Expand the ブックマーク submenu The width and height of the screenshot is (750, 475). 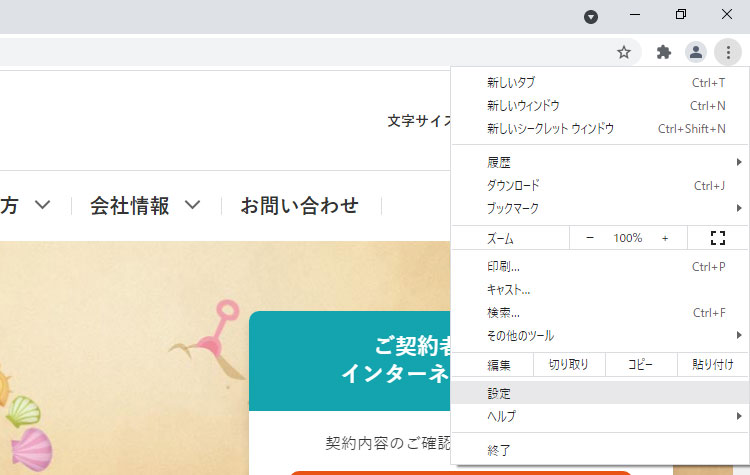600,208
